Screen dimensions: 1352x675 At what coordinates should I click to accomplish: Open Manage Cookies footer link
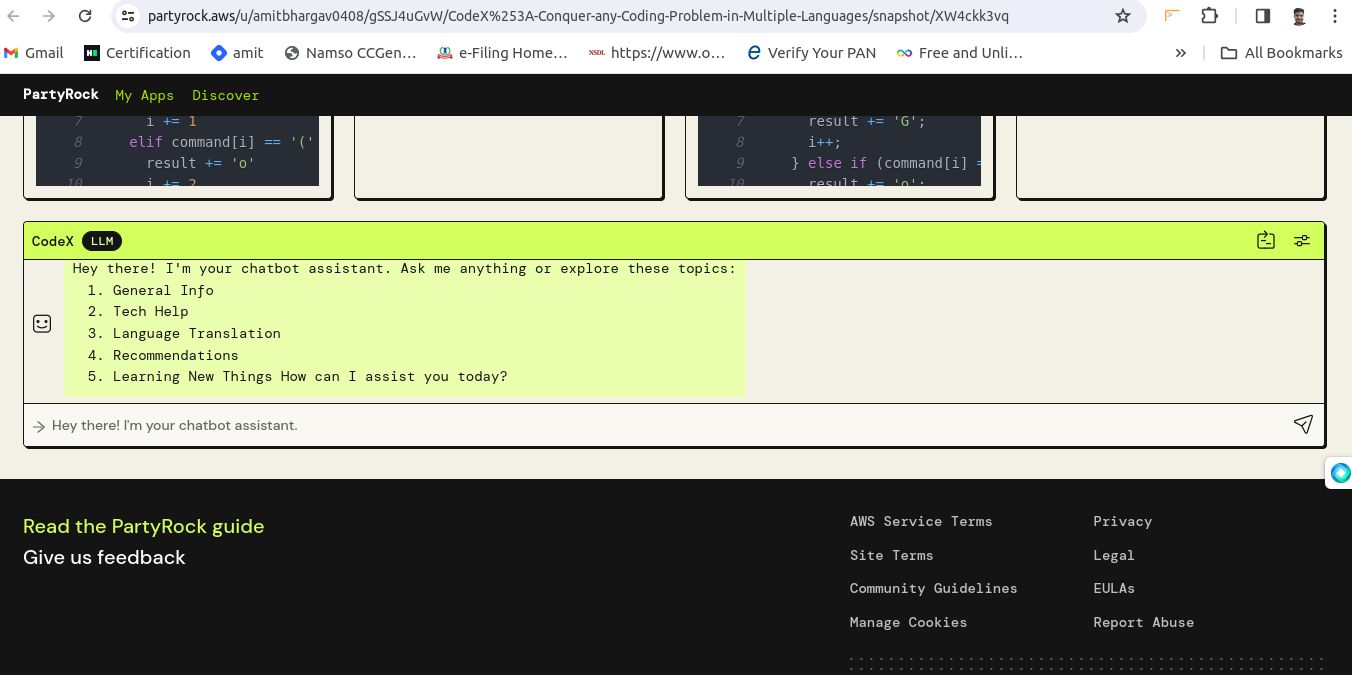click(908, 622)
